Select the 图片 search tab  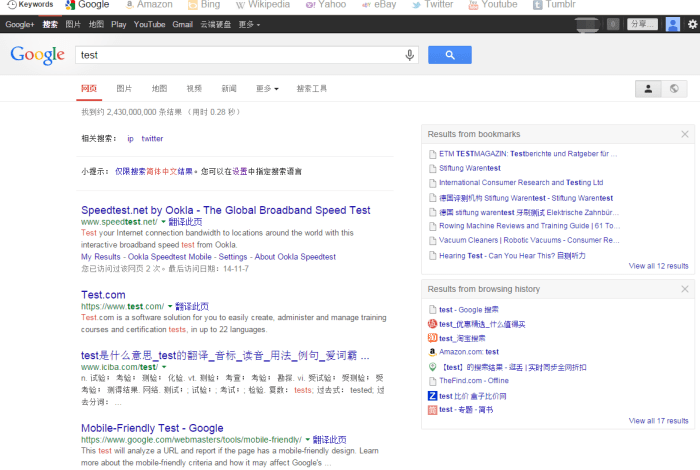pos(124,89)
